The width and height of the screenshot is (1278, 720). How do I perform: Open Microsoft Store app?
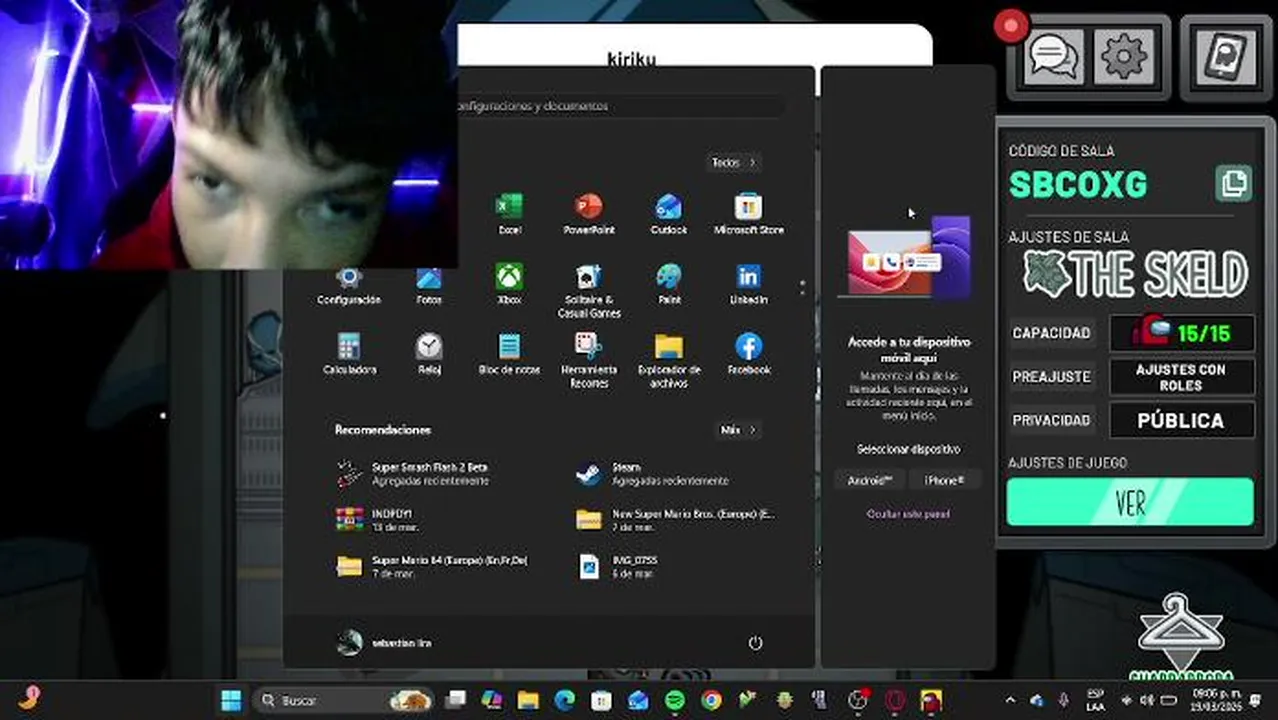point(748,214)
